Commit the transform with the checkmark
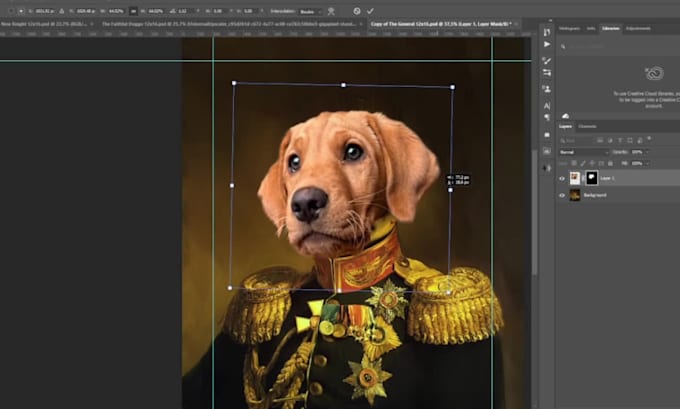Screen dimensions: 680x409 tap(370, 11)
